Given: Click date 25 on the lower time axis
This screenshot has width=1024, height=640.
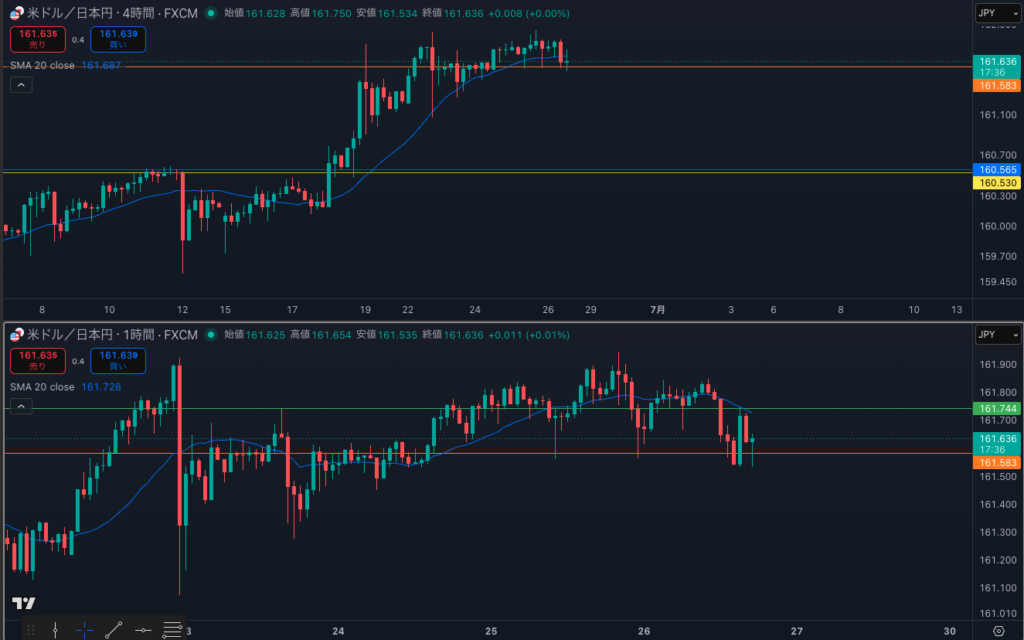Looking at the screenshot, I should [x=491, y=631].
